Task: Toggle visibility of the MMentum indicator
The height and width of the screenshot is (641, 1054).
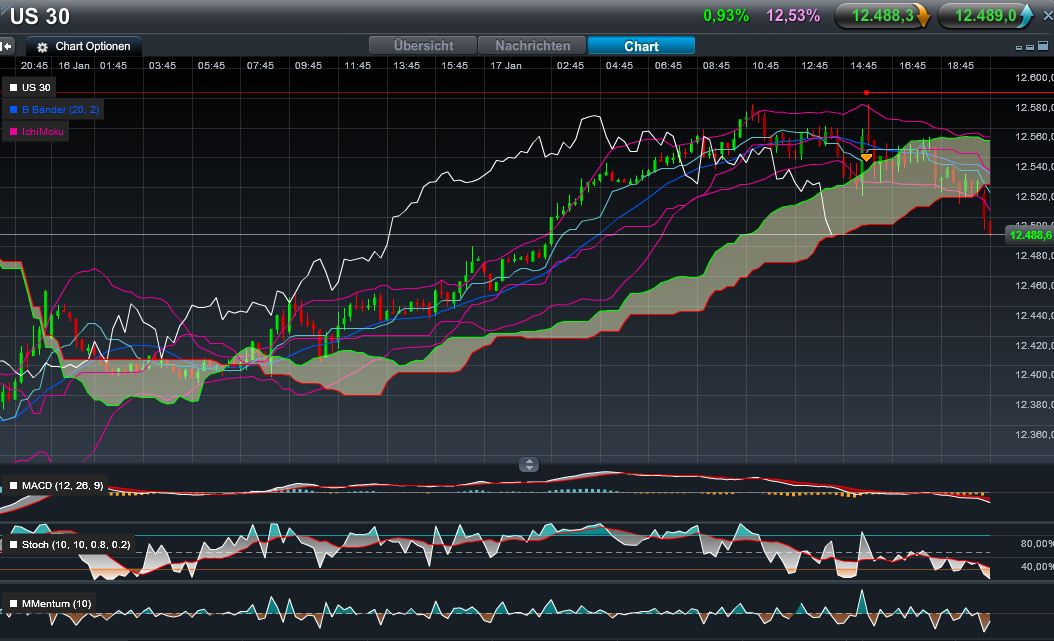Action: (x=13, y=604)
